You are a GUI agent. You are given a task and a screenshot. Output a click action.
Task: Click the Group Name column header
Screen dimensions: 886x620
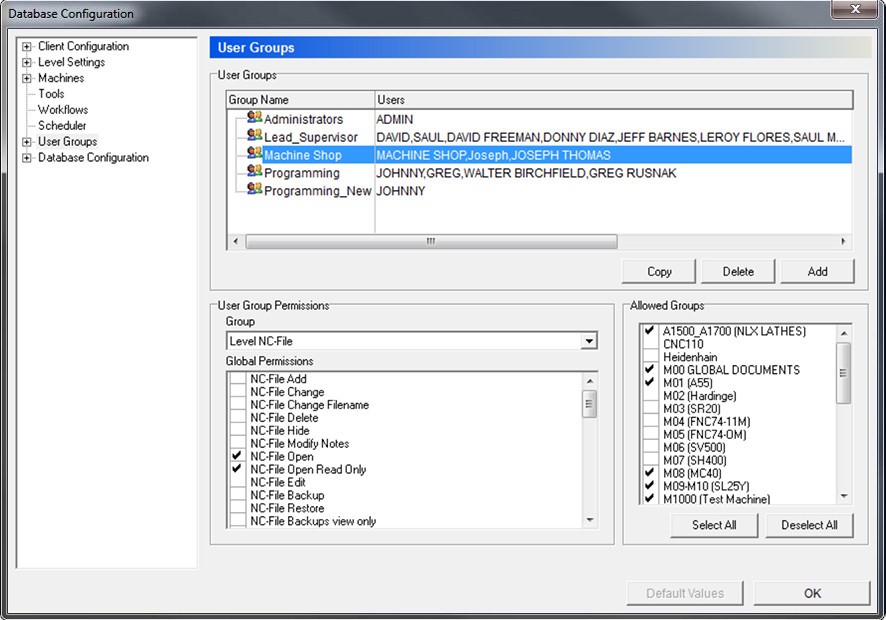301,99
